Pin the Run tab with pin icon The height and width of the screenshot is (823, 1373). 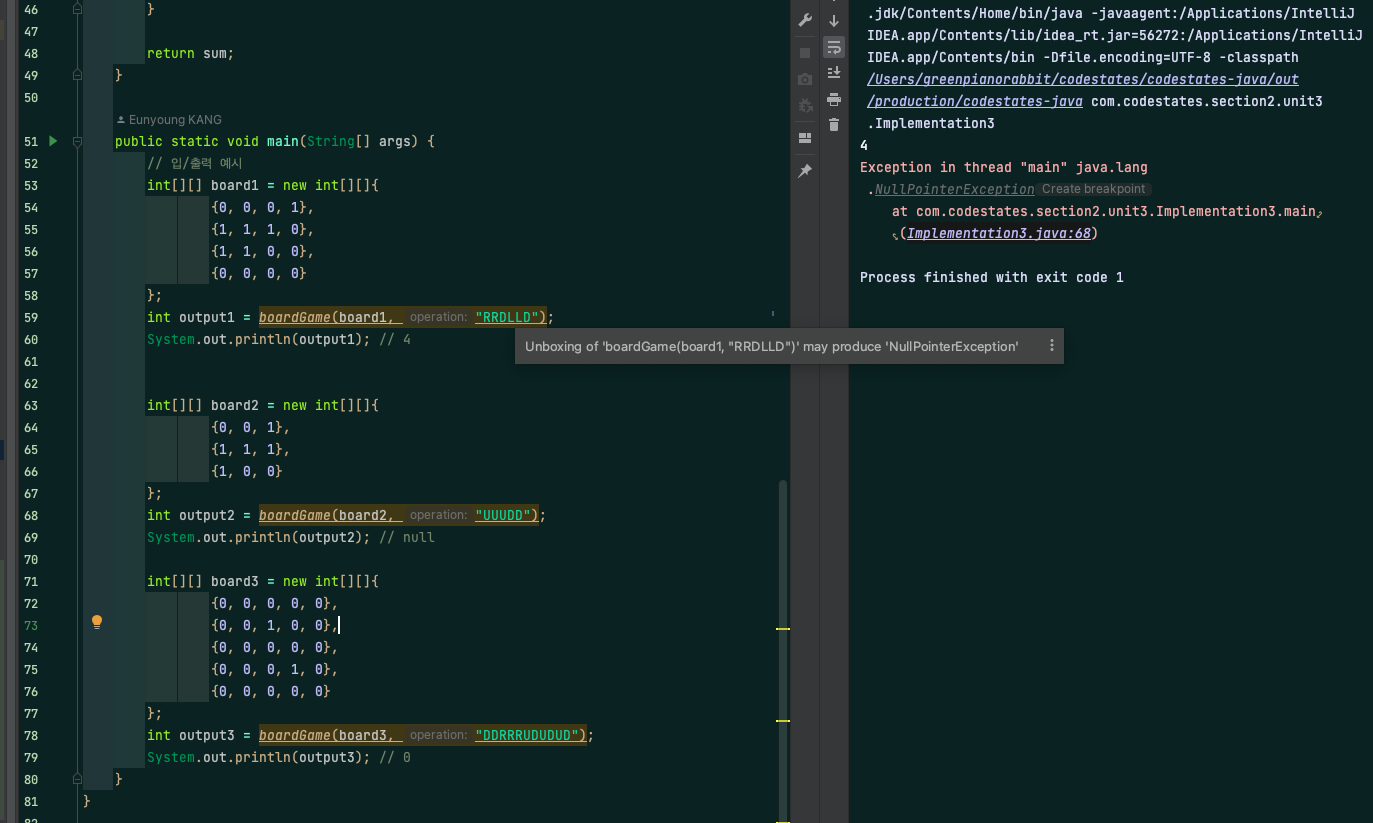pyautogui.click(x=805, y=171)
